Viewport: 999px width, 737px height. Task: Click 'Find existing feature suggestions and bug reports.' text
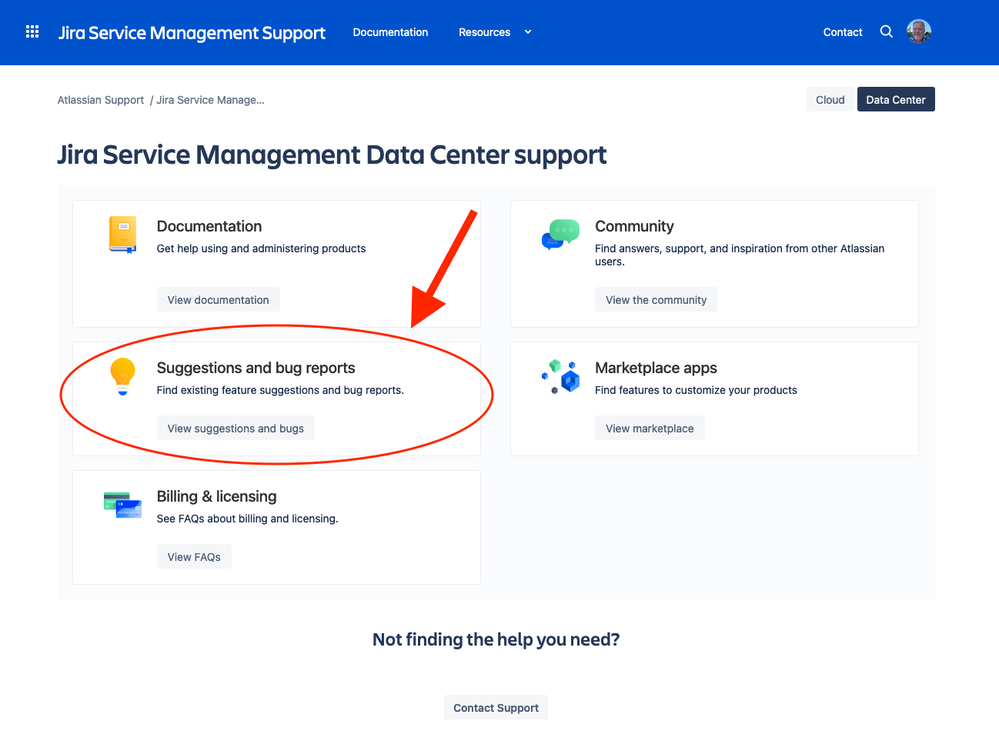click(280, 390)
